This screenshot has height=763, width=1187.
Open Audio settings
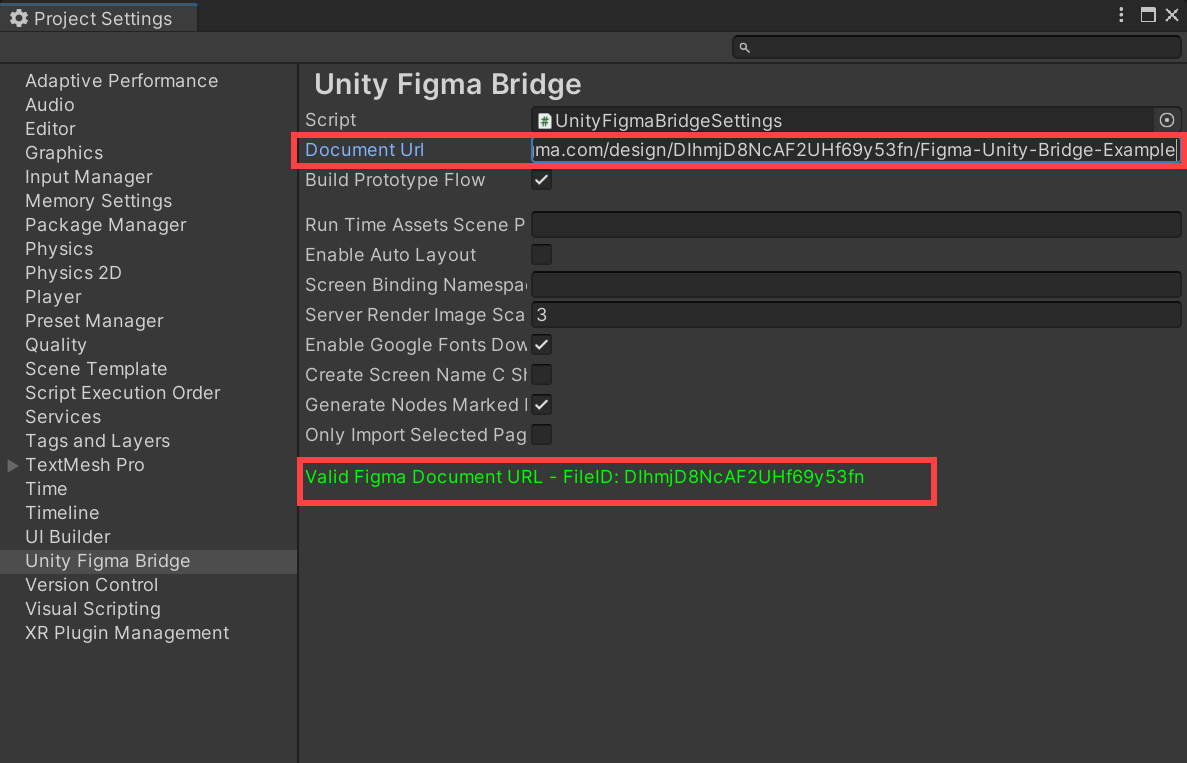49,105
